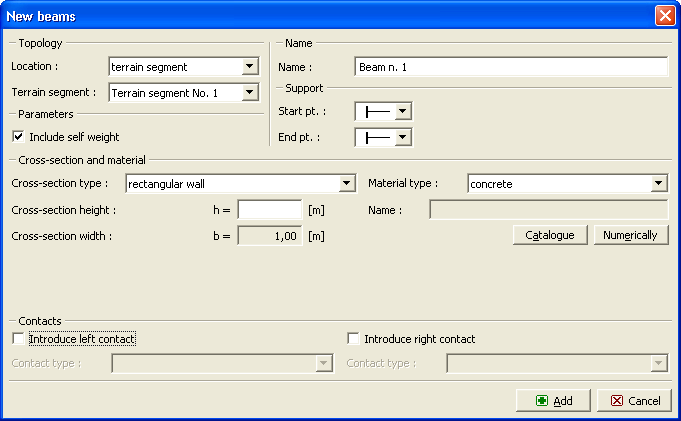Enable Introduce left contact
The width and height of the screenshot is (681, 421).
pos(18,339)
